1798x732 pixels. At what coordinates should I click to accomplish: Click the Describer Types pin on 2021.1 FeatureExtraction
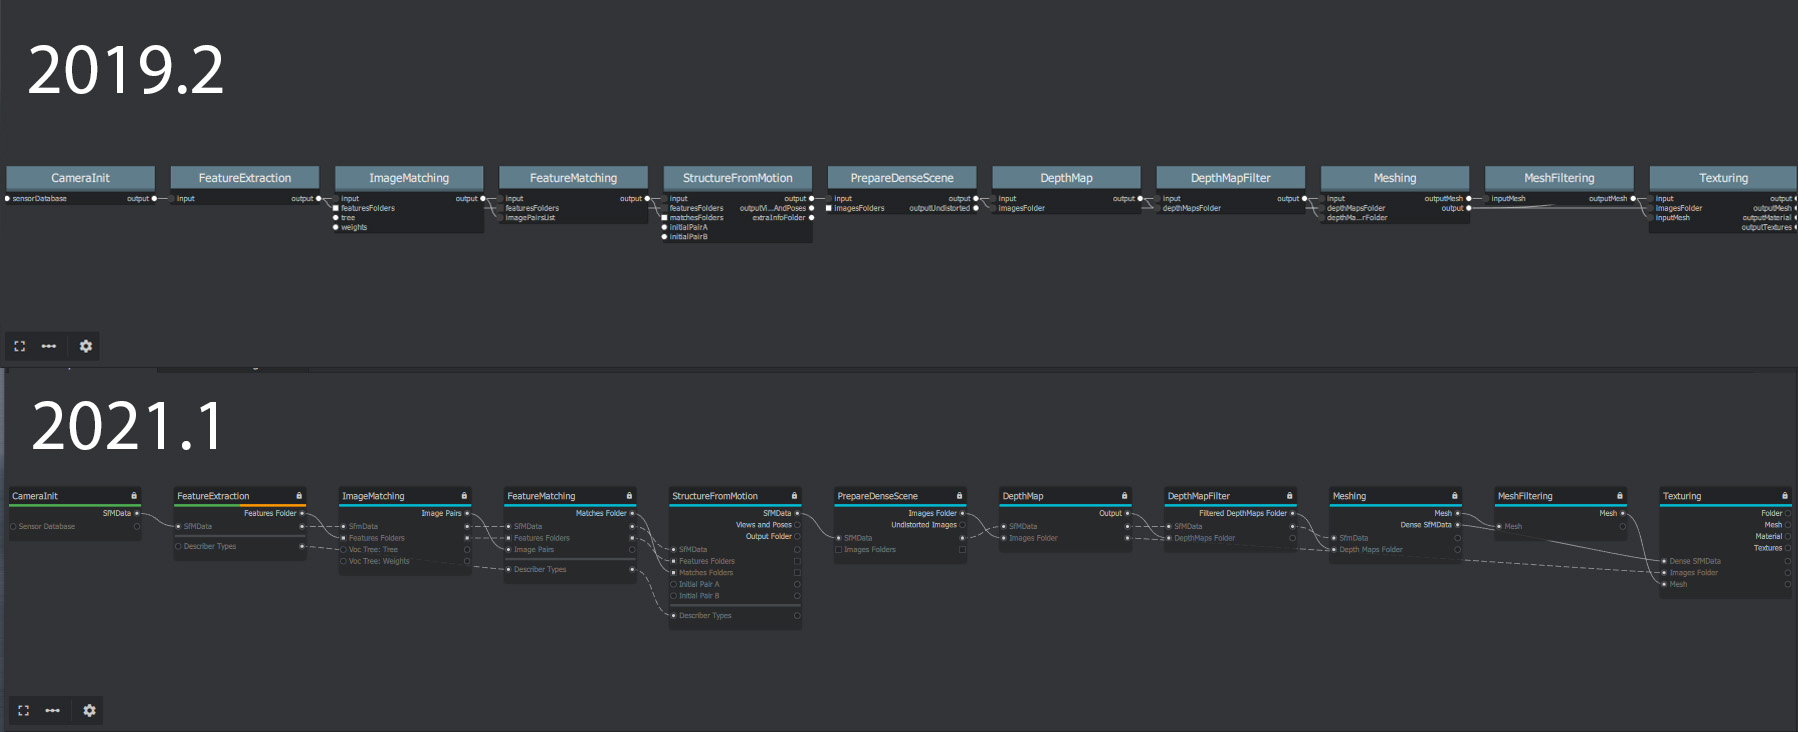(178, 546)
